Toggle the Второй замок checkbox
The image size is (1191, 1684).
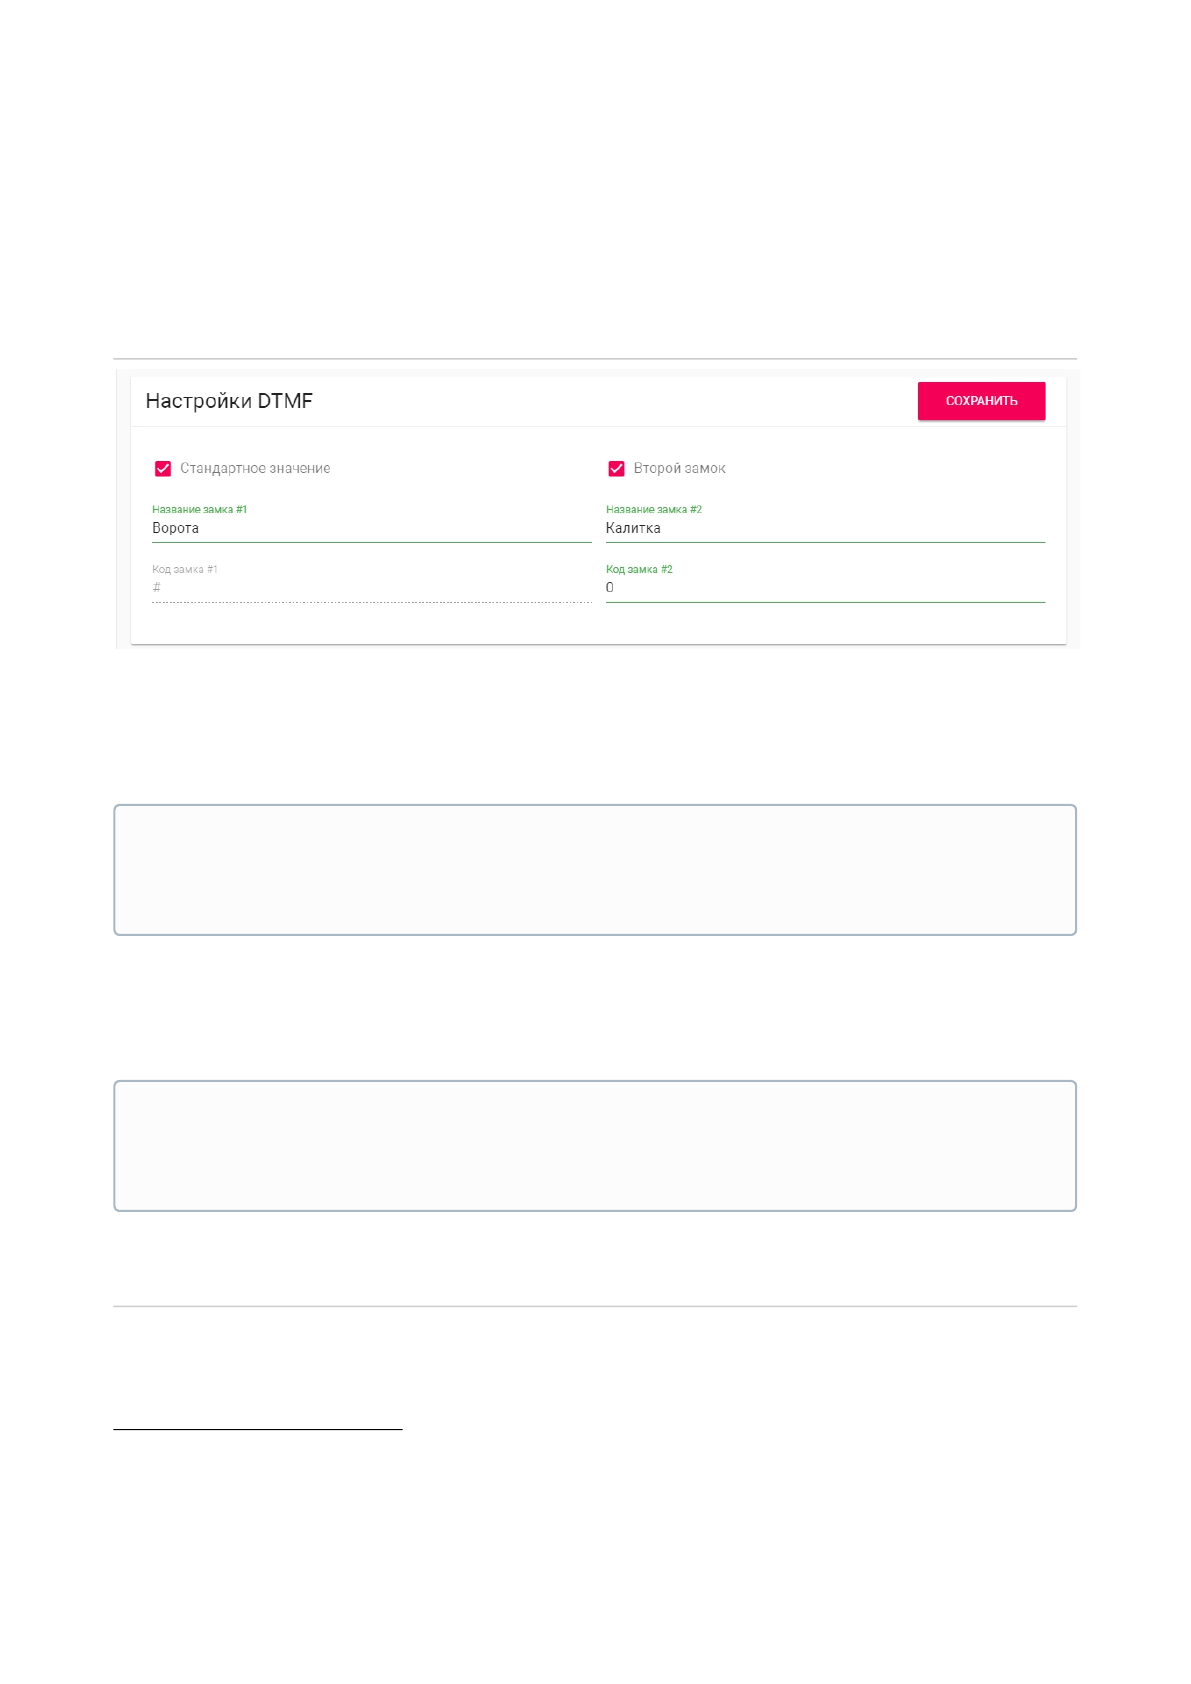tap(616, 468)
